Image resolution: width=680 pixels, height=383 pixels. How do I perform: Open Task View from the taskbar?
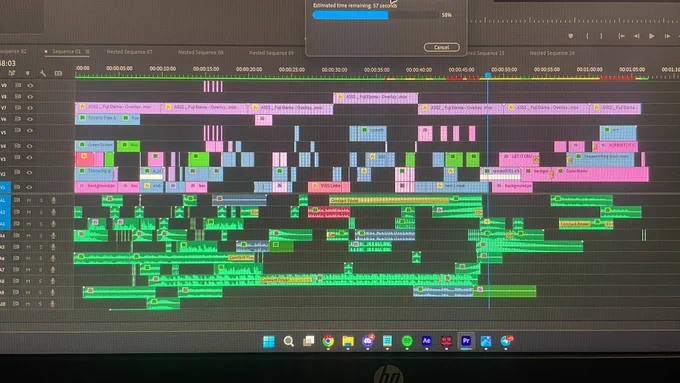click(x=308, y=341)
